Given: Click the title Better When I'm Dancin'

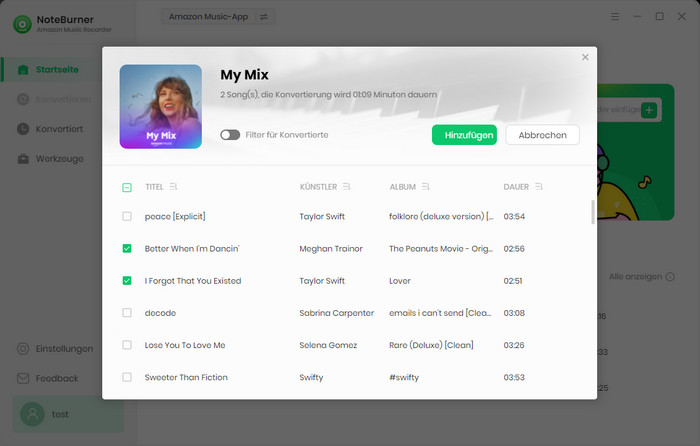Looking at the screenshot, I should [x=192, y=249].
